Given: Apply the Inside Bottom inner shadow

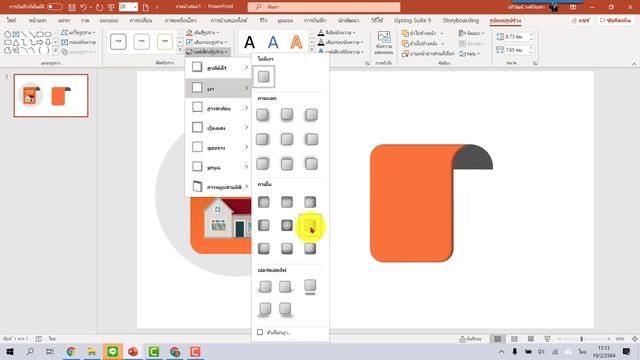Looking at the screenshot, I should pyautogui.click(x=287, y=248).
